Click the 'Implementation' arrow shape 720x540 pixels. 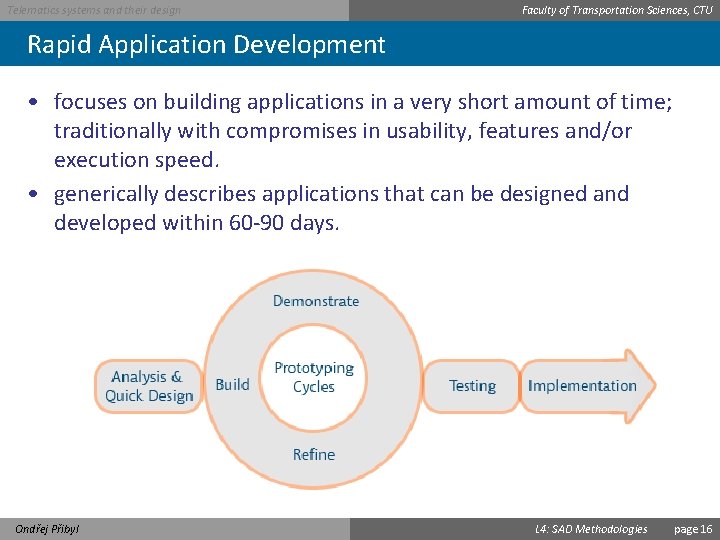(x=588, y=386)
